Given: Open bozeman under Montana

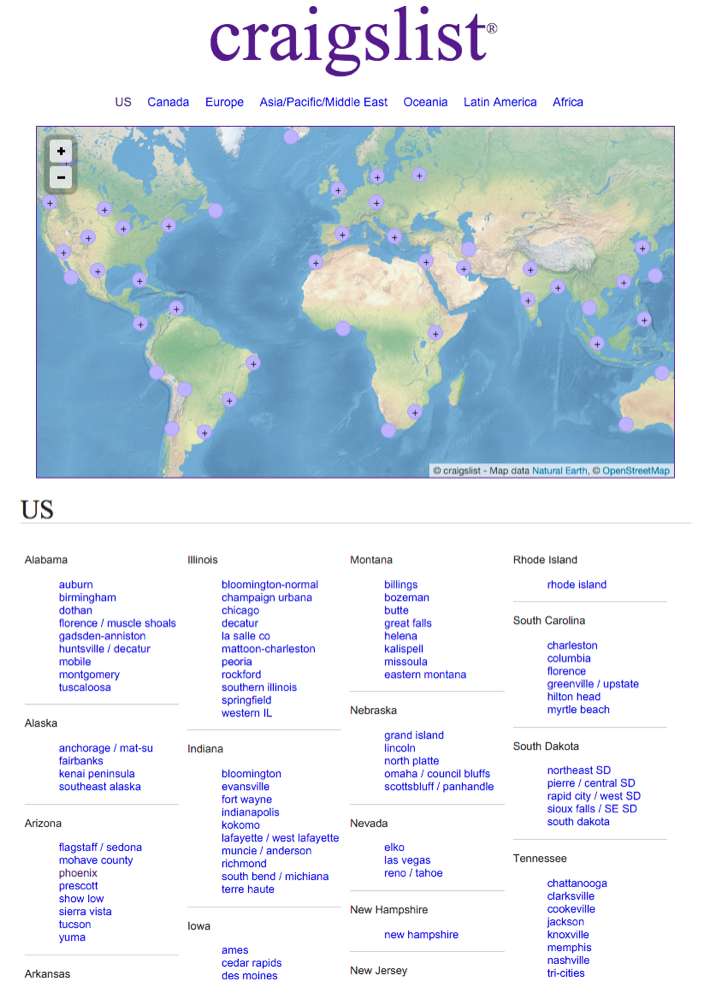Looking at the screenshot, I should click(407, 597).
